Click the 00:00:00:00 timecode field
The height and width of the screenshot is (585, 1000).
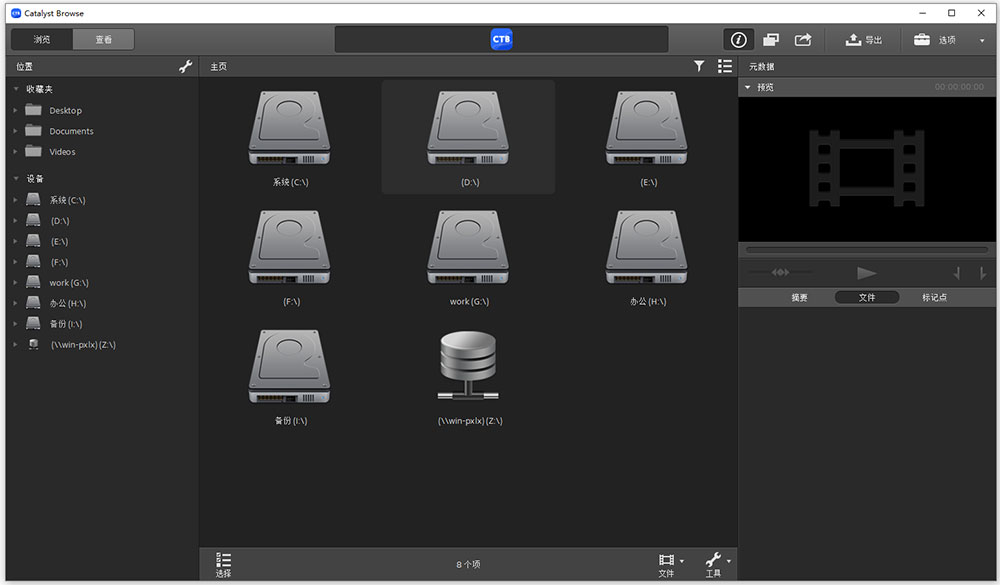pyautogui.click(x=959, y=87)
